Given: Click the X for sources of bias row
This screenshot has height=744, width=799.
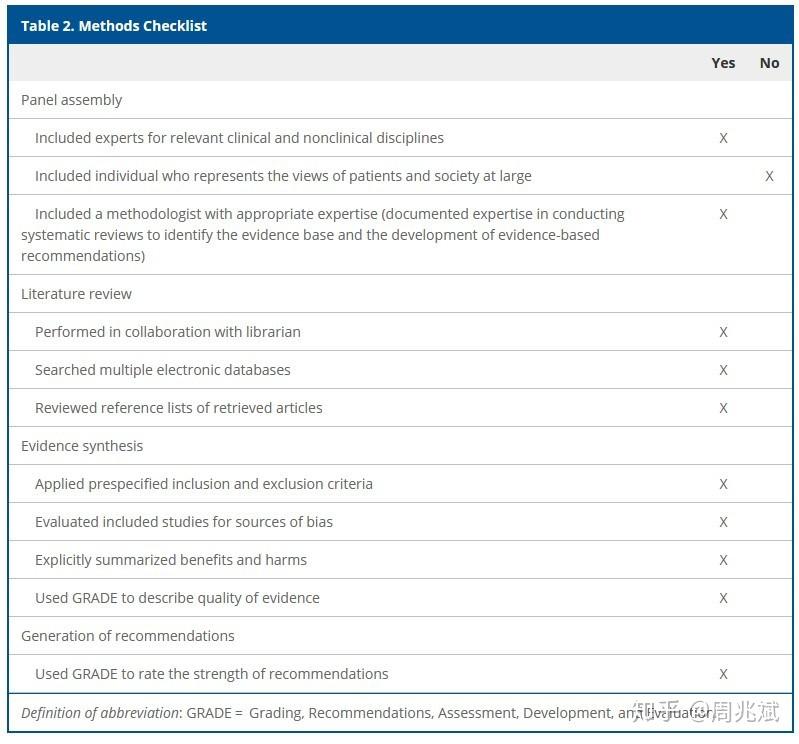Looking at the screenshot, I should pyautogui.click(x=724, y=522).
